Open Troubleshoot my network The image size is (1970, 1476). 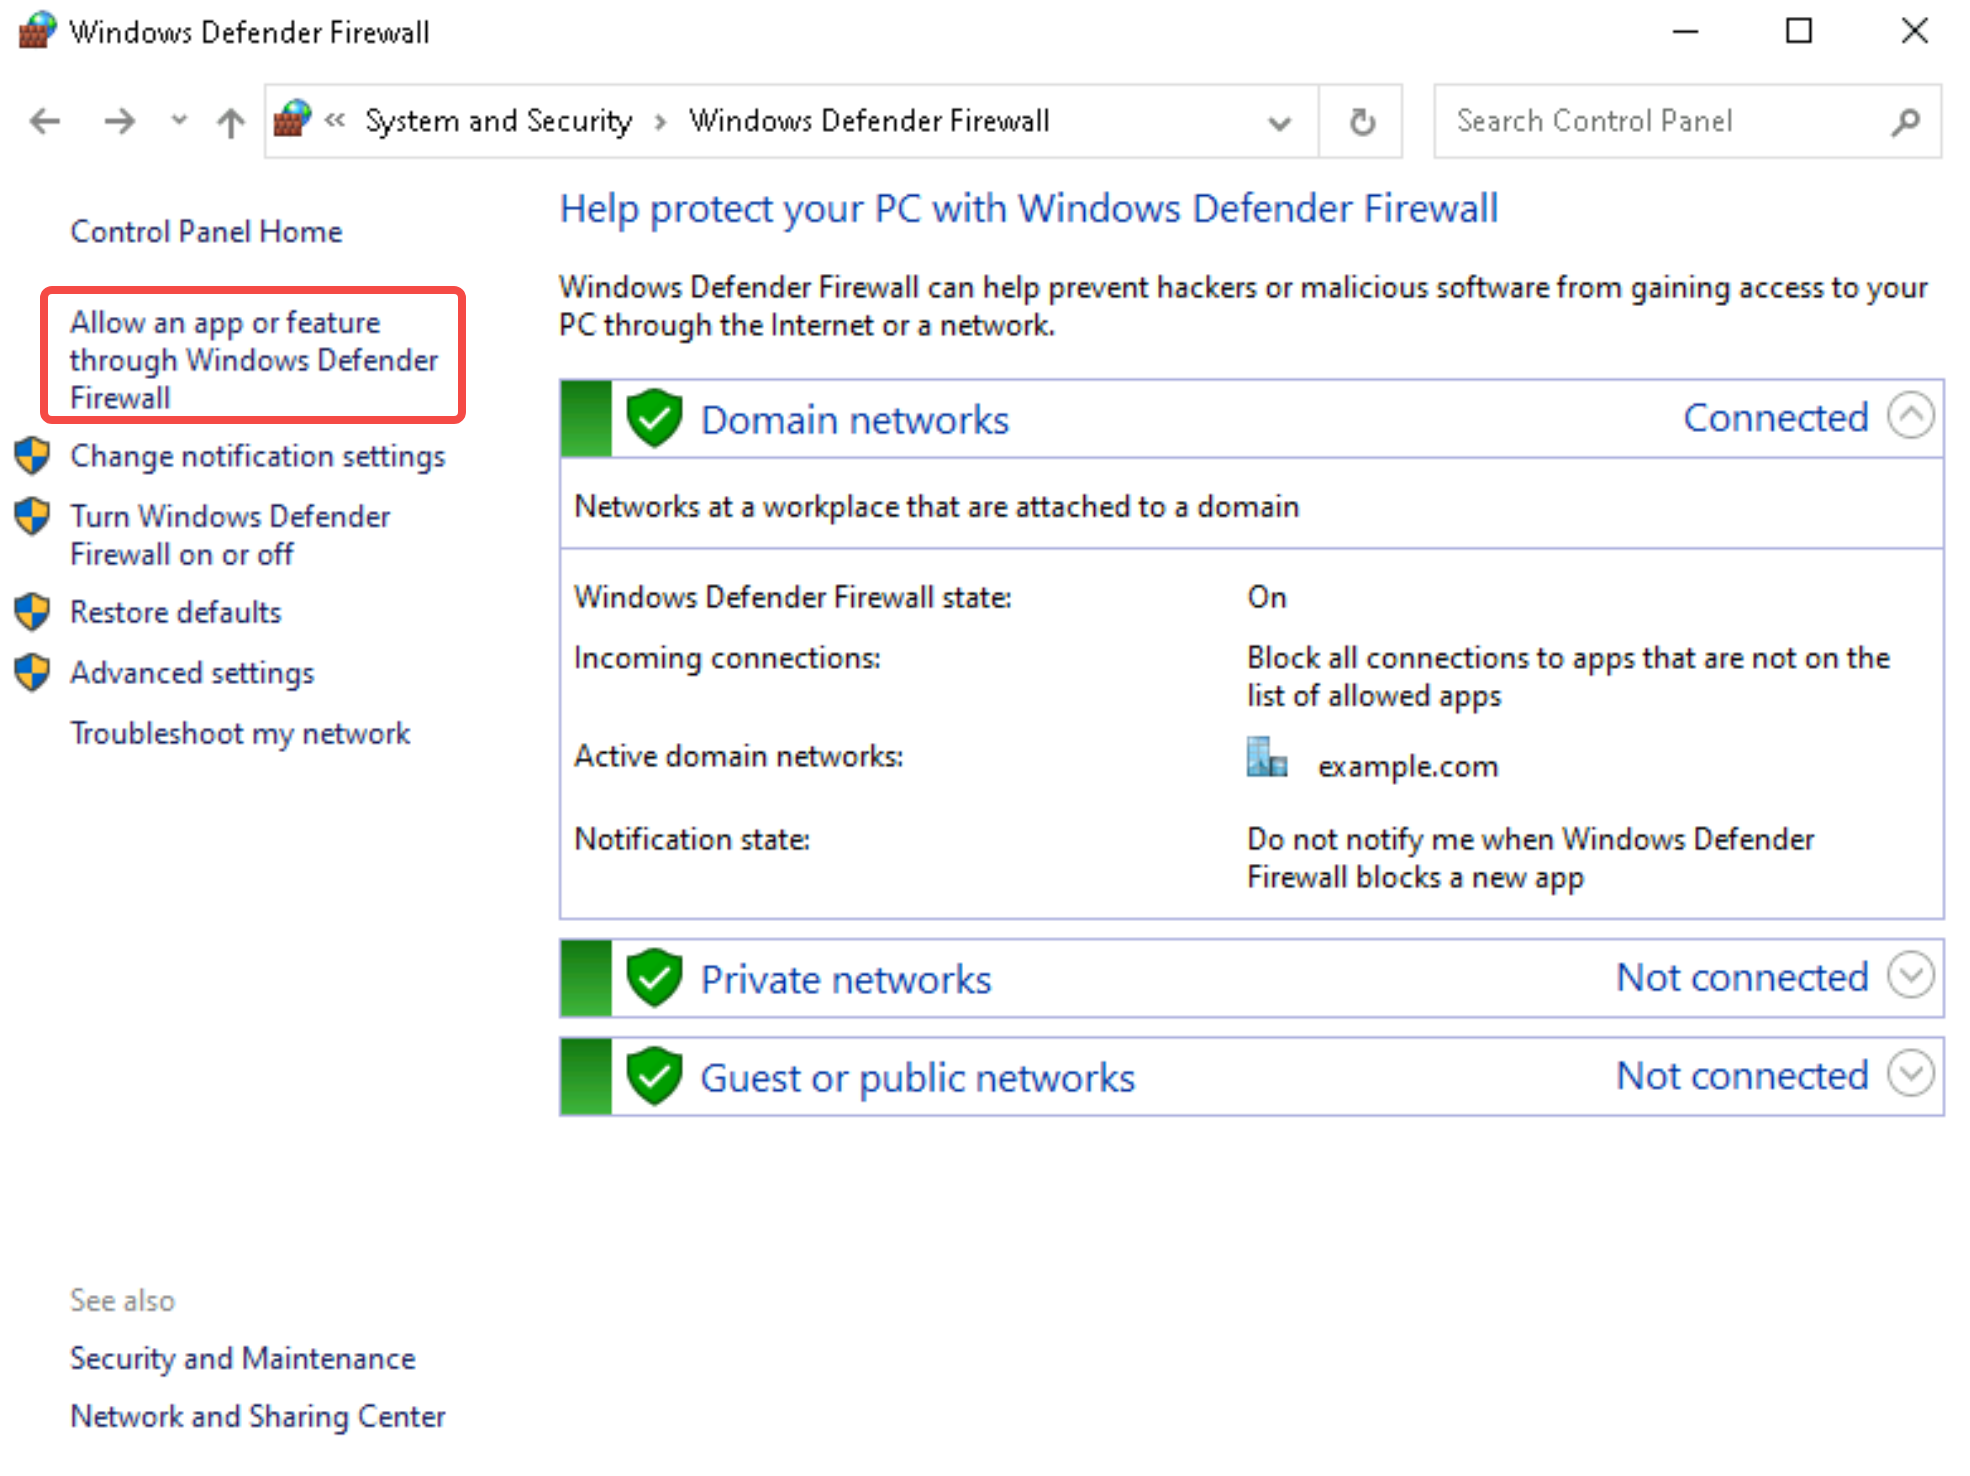[x=240, y=734]
